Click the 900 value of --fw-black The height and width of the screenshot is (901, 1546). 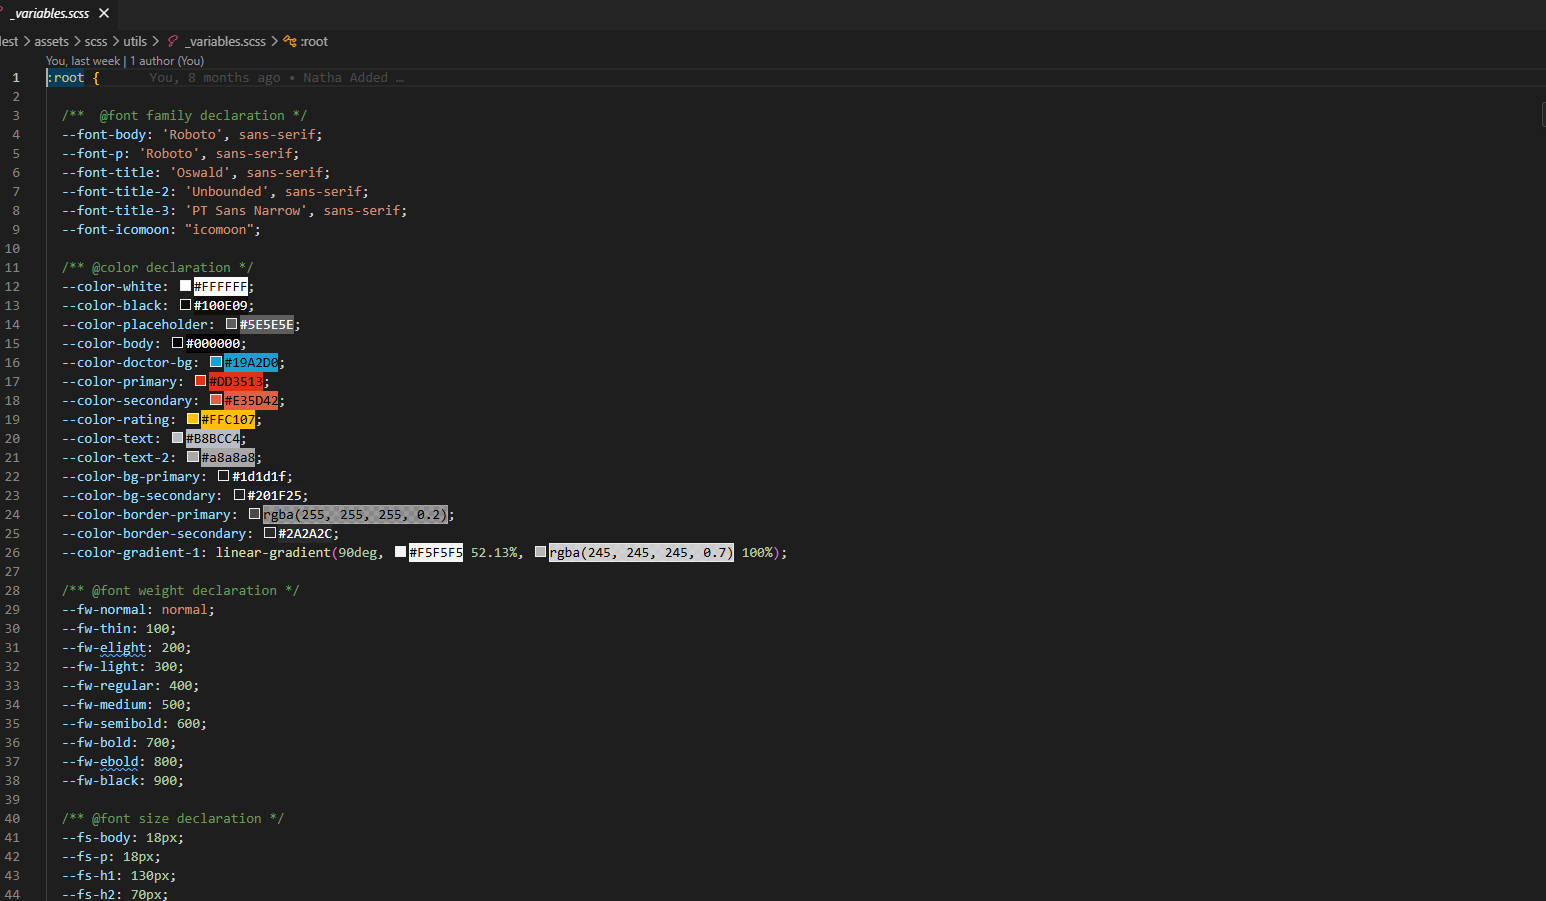(165, 780)
